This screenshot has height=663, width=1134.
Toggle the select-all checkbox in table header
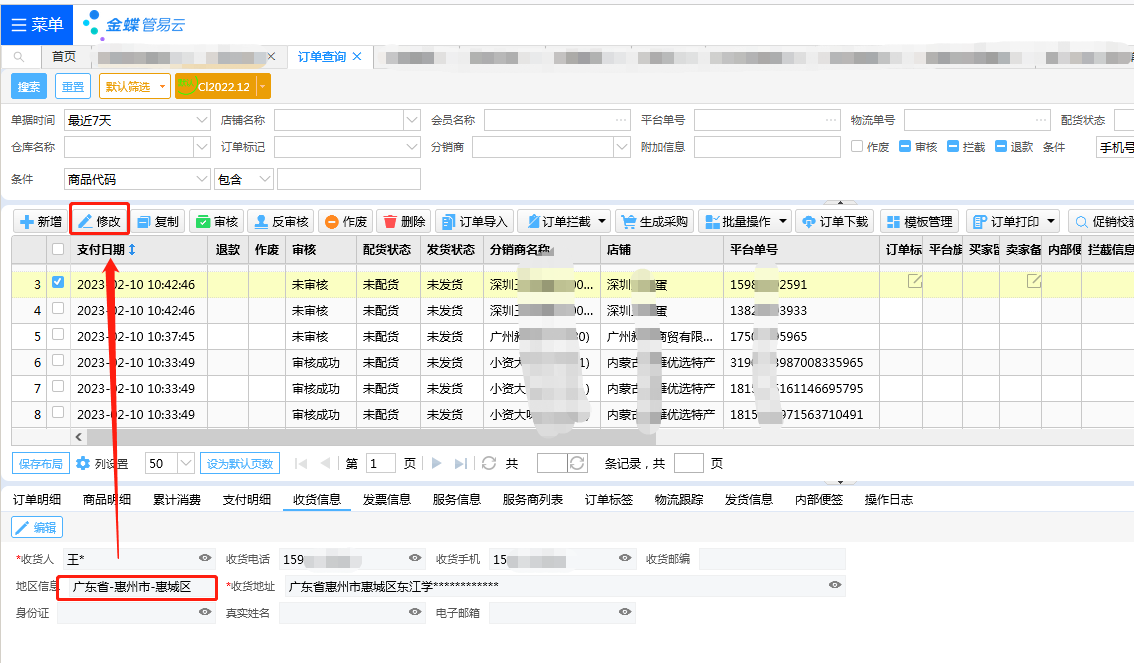tap(58, 249)
